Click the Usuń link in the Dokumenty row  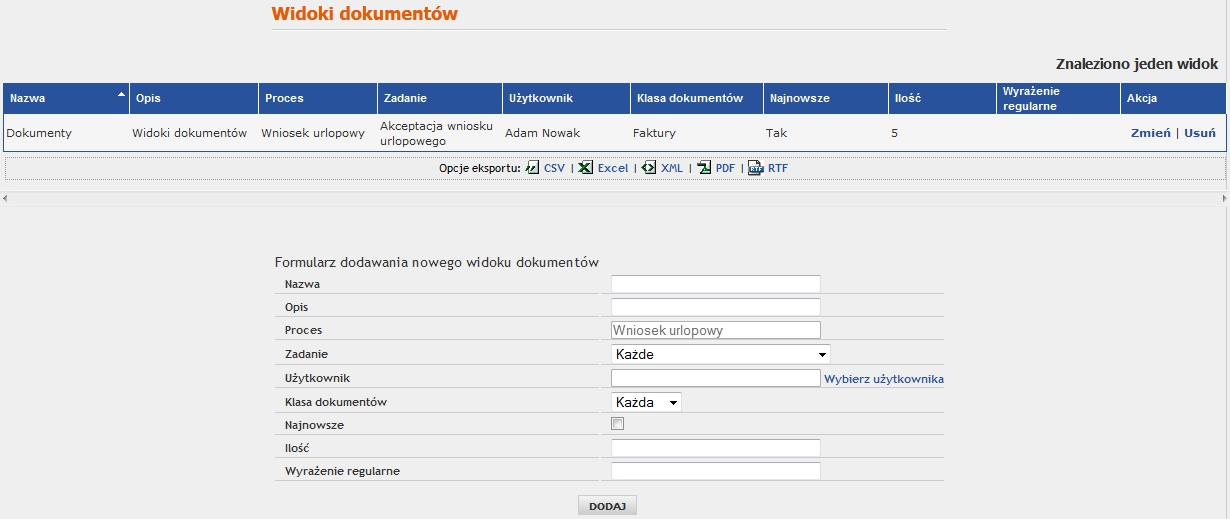pyautogui.click(x=1200, y=133)
